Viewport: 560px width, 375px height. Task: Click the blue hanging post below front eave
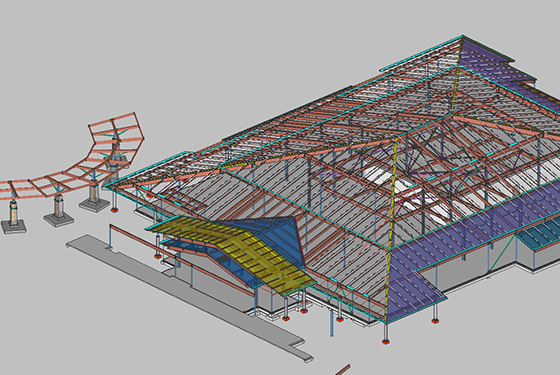pyautogui.click(x=331, y=323)
